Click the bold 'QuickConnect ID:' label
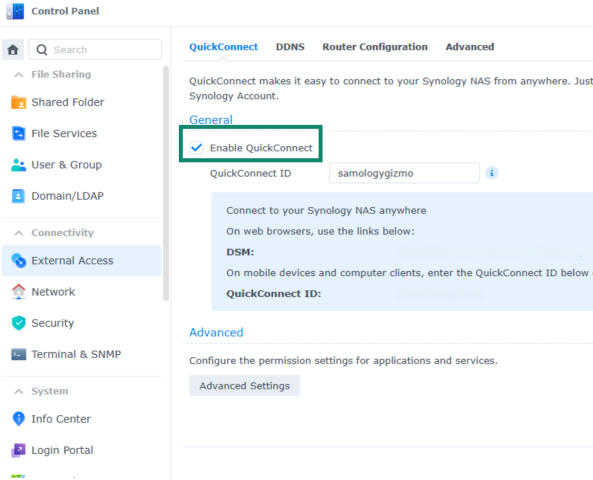Viewport: 593px width, 480px height. click(273, 294)
